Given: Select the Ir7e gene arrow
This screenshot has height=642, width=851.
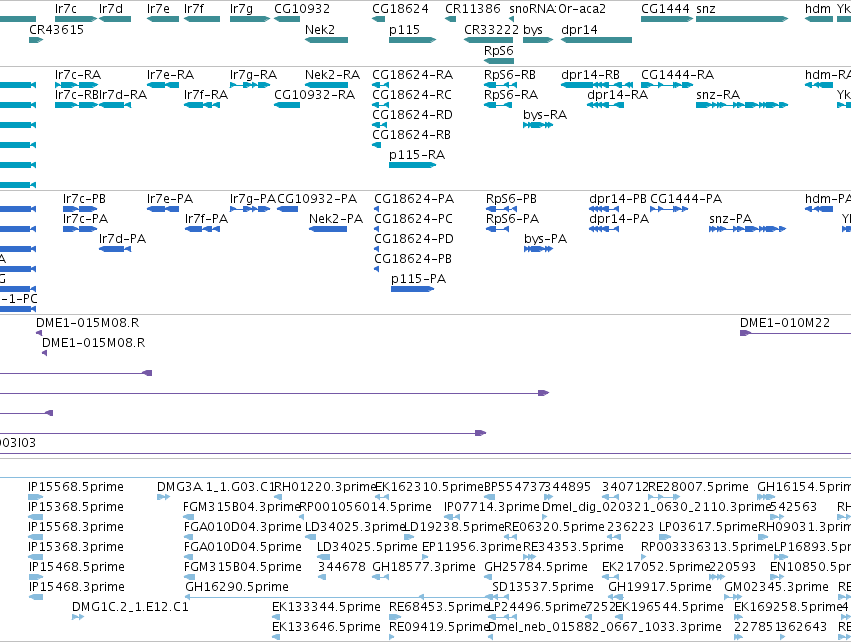Looking at the screenshot, I should (163, 19).
